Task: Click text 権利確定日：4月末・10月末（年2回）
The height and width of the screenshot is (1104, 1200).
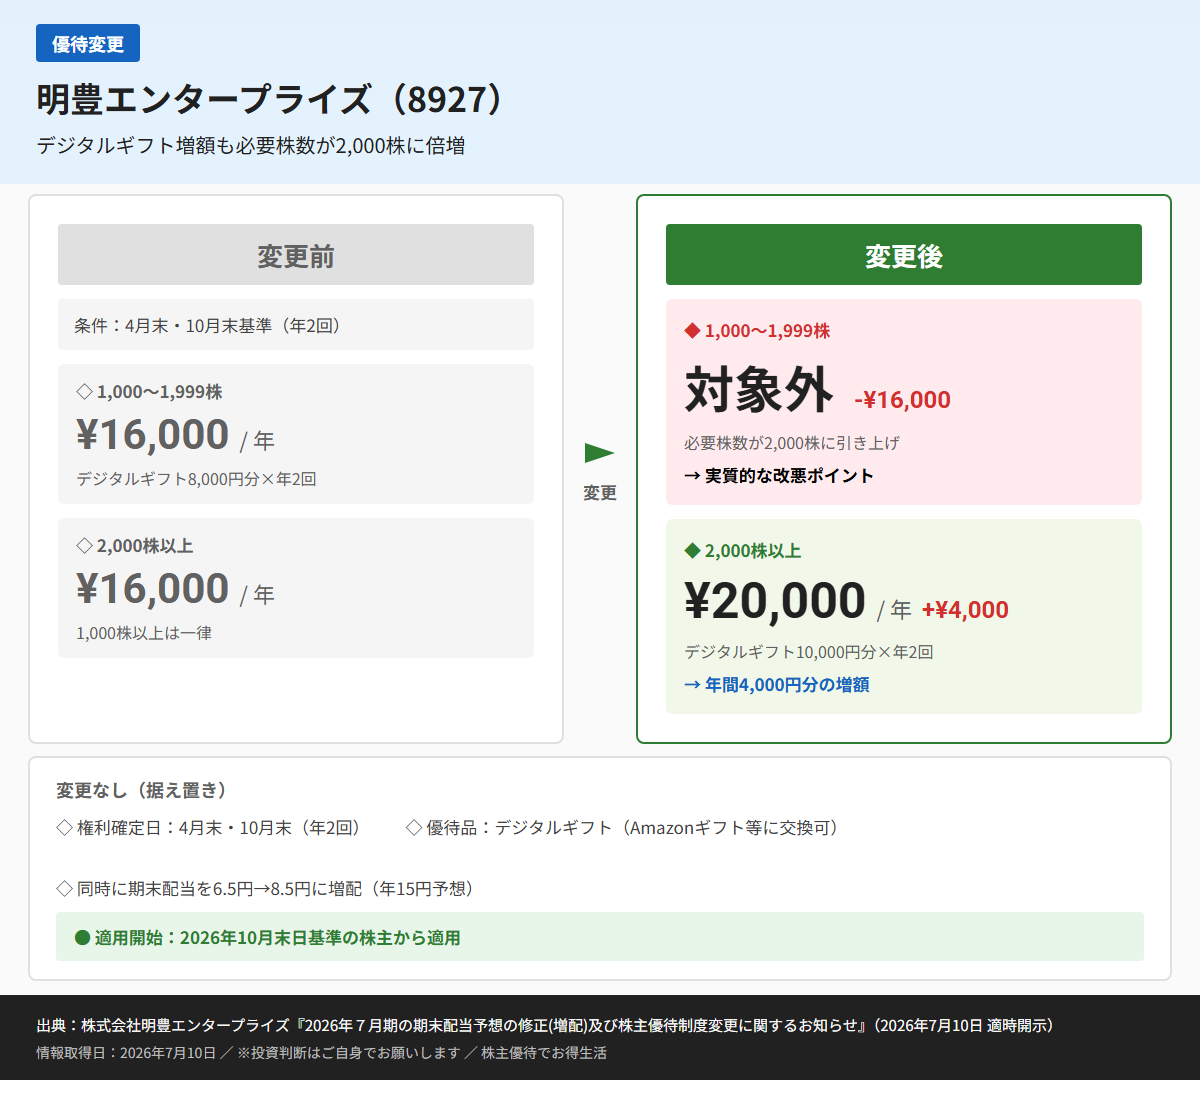Action: [x=219, y=828]
